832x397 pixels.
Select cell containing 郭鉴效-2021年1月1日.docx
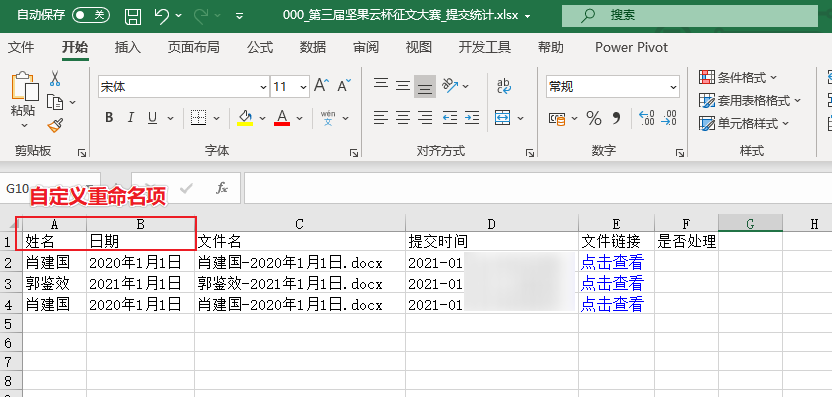point(300,283)
